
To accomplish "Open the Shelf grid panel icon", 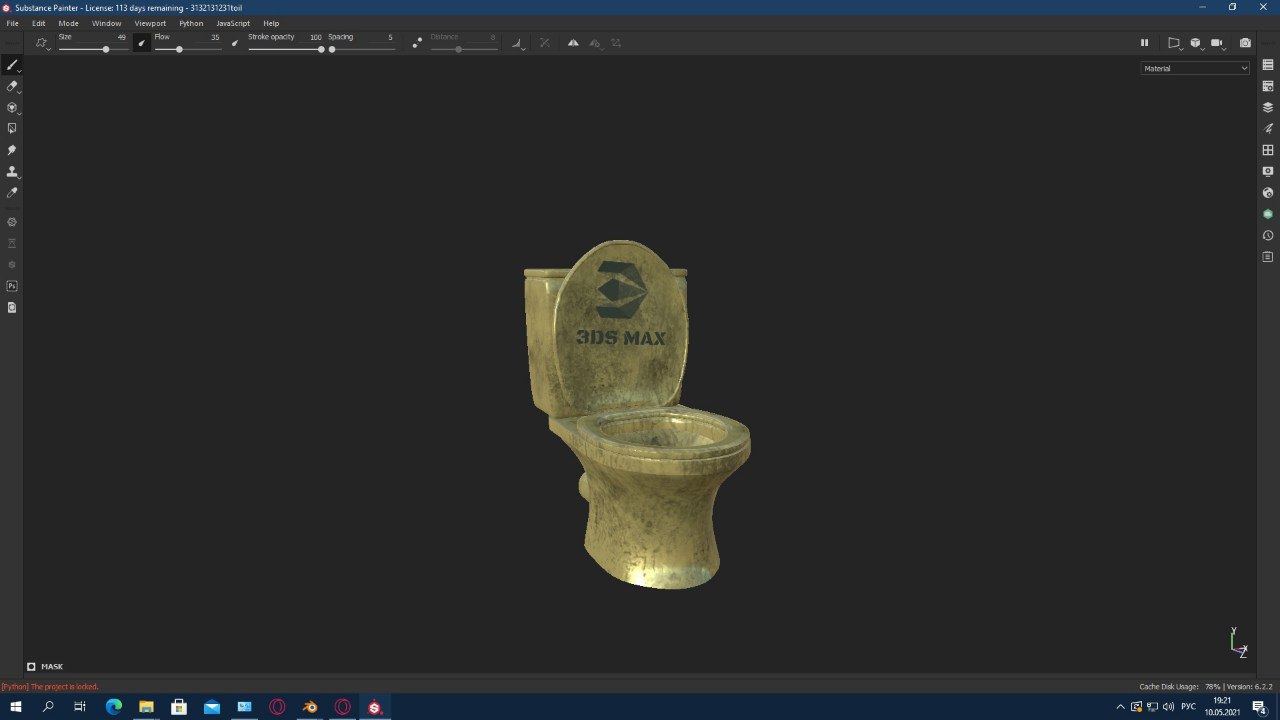I will pos(1268,150).
